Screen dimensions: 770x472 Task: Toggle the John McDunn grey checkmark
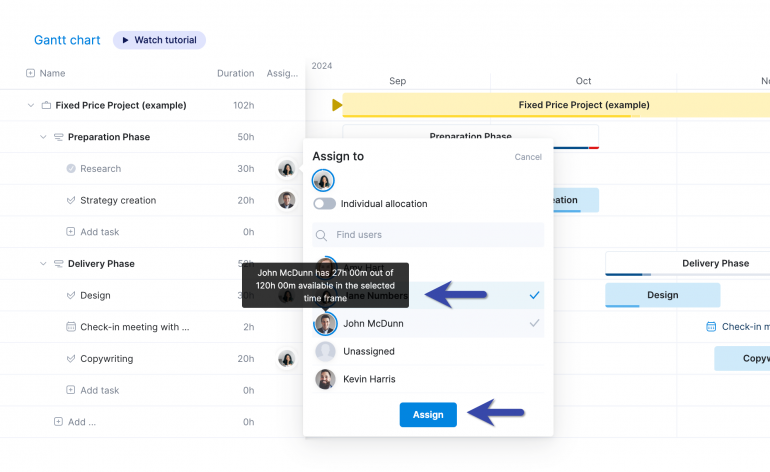click(x=534, y=323)
